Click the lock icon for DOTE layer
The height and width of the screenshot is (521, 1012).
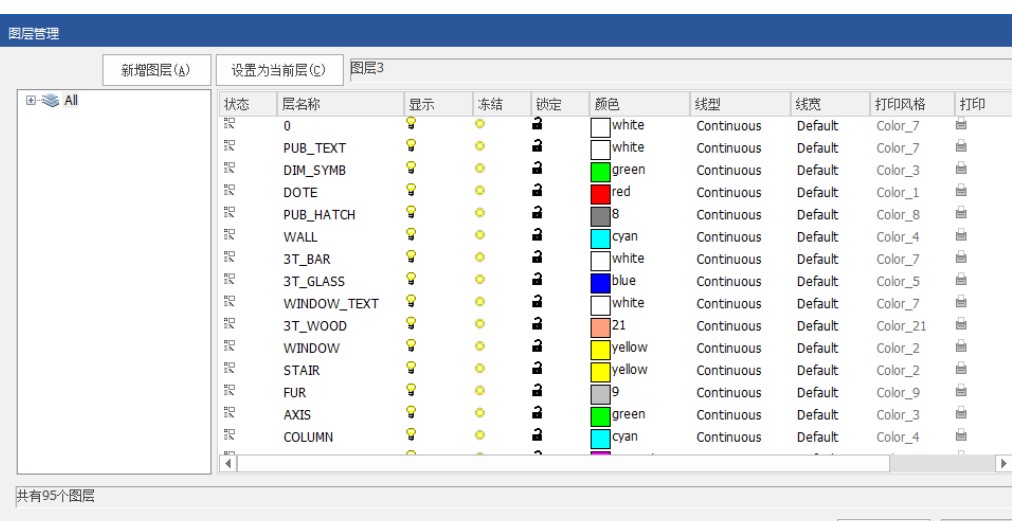coord(537,192)
